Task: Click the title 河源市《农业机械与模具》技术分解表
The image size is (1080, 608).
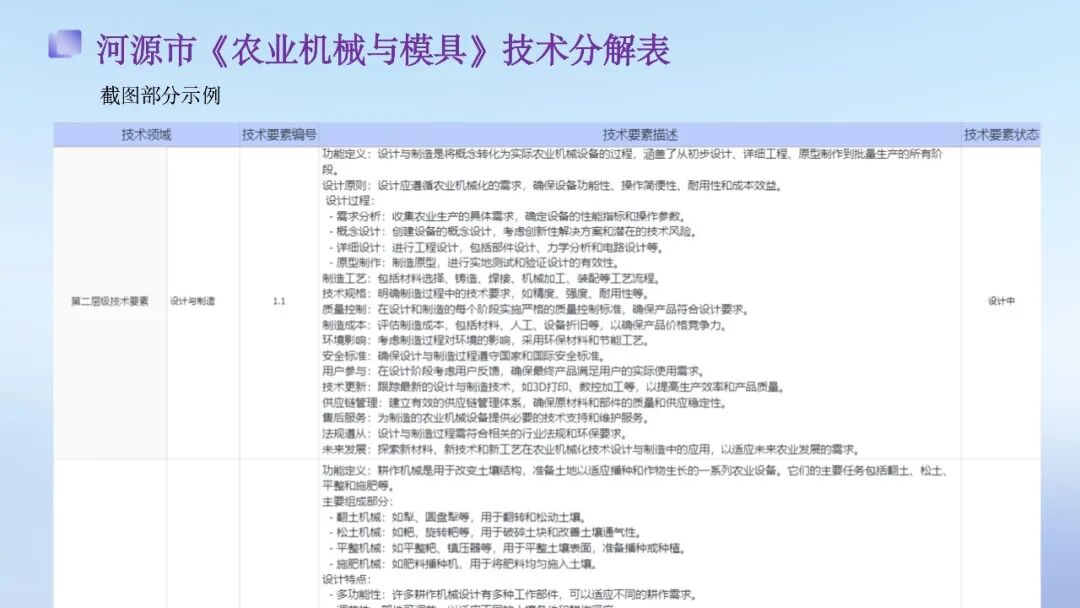Action: [383, 50]
